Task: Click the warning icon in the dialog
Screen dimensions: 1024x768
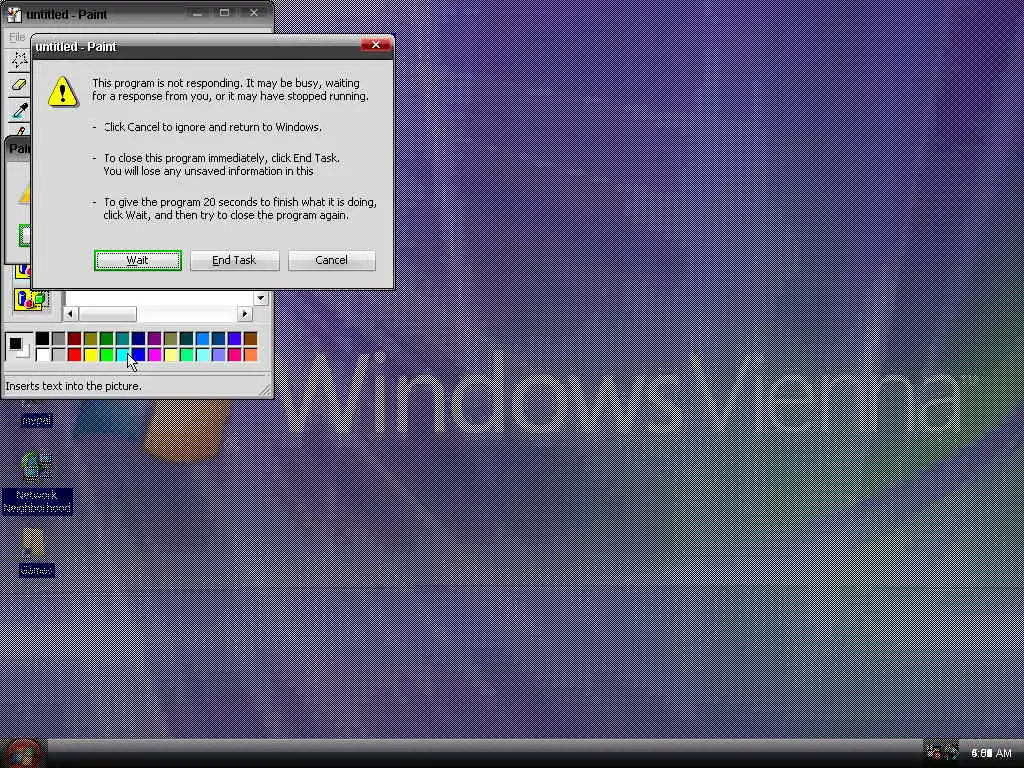Action: point(63,91)
